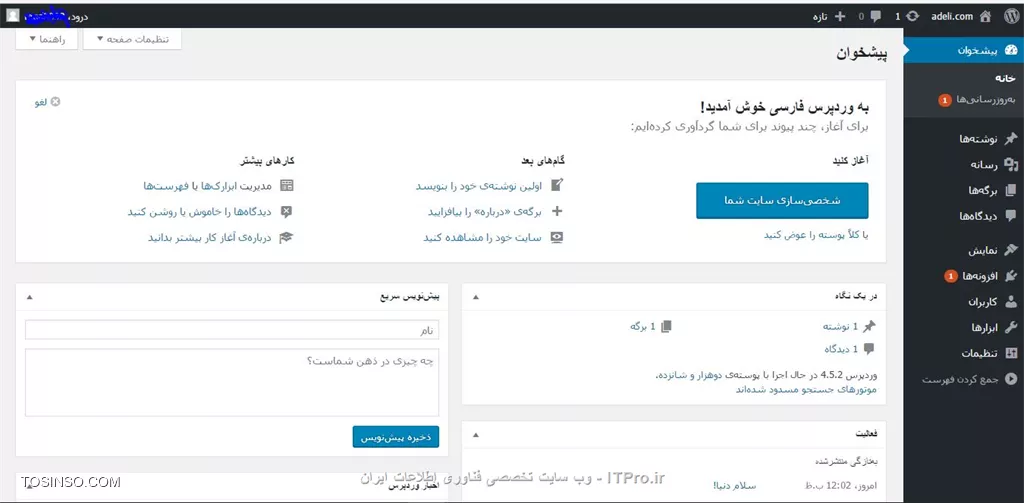The image size is (1024, 503).
Task: Click دیدگاه‌ها را خاموش یا روشن کنید link
Action: click(x=199, y=212)
